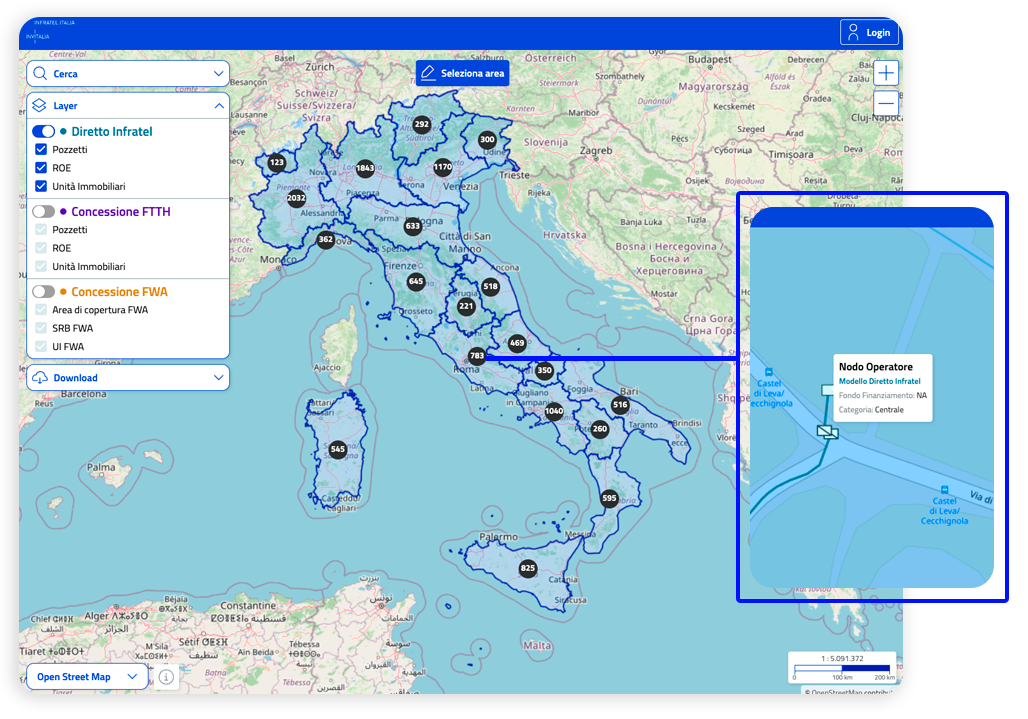Screen dimensions: 1028x719
Task: Turn on the Concessione FWA toggle
Action: click(x=44, y=292)
